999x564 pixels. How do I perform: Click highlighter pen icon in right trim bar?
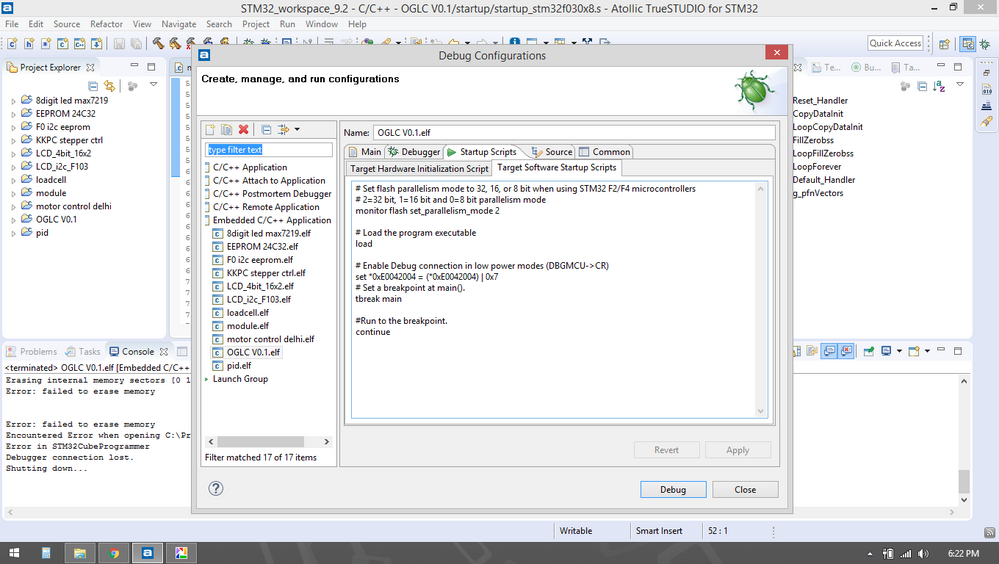click(x=986, y=121)
